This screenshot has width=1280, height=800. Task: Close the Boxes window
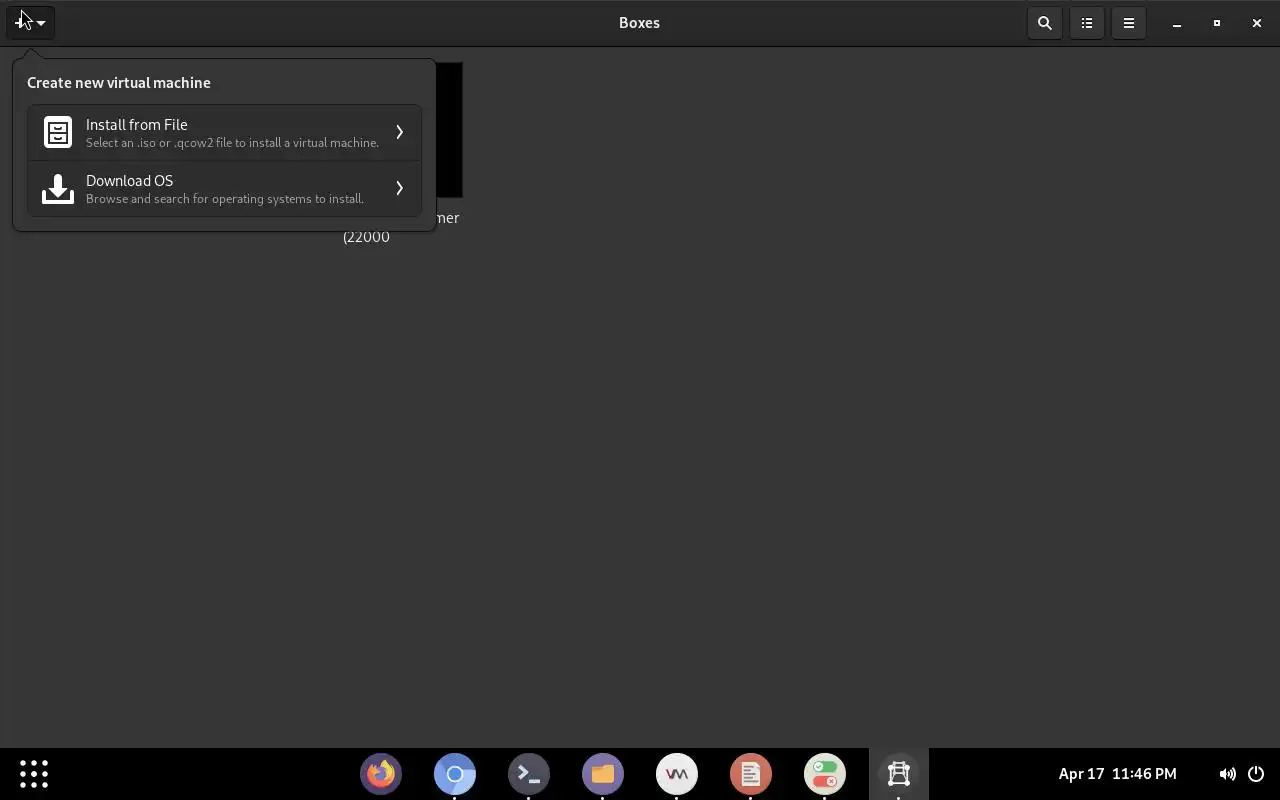[1257, 23]
